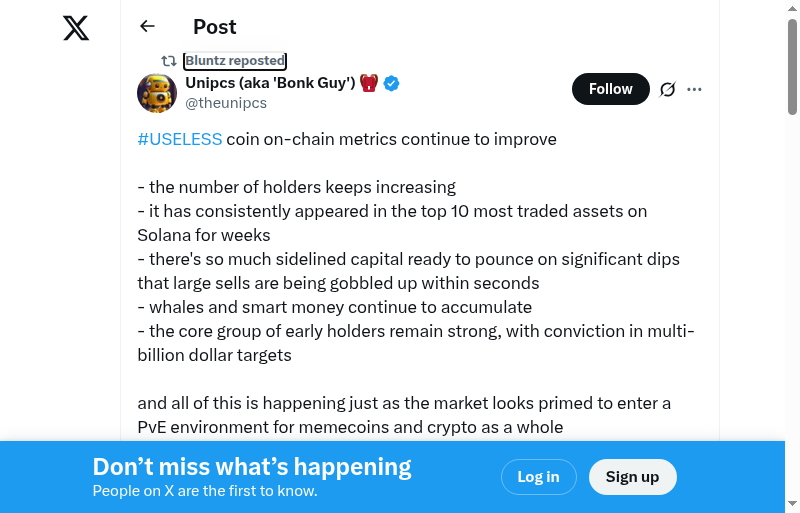Click the vertical scrollbar thumb

coord(792,65)
